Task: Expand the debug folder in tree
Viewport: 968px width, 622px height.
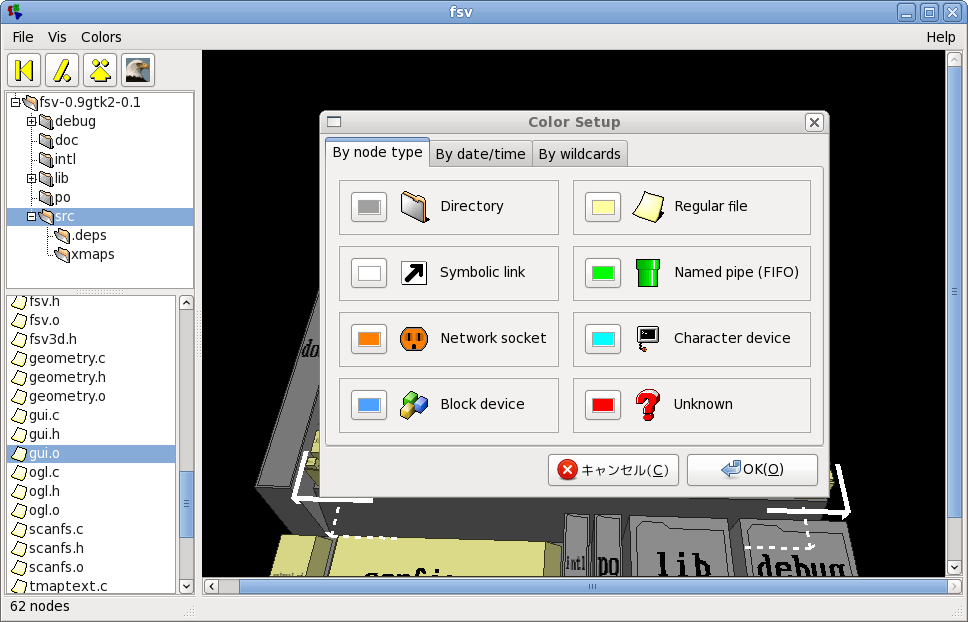Action: [31, 122]
